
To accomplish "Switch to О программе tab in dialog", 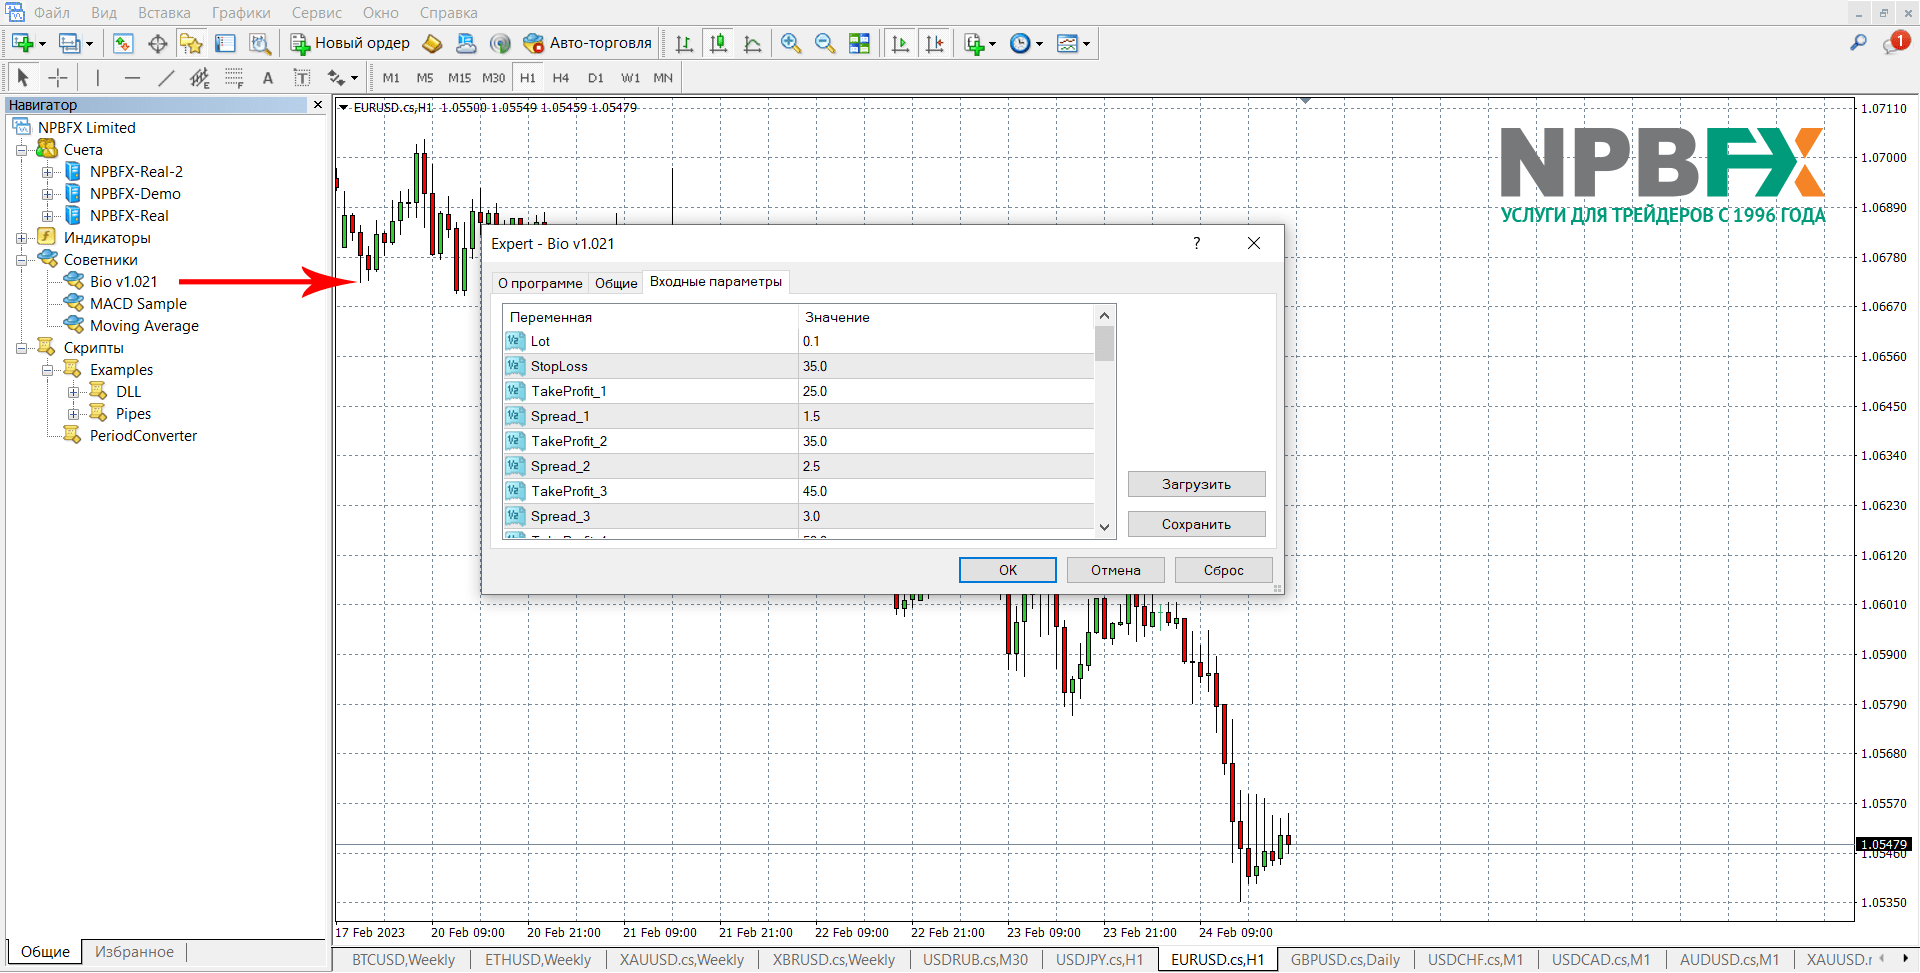I will [540, 283].
